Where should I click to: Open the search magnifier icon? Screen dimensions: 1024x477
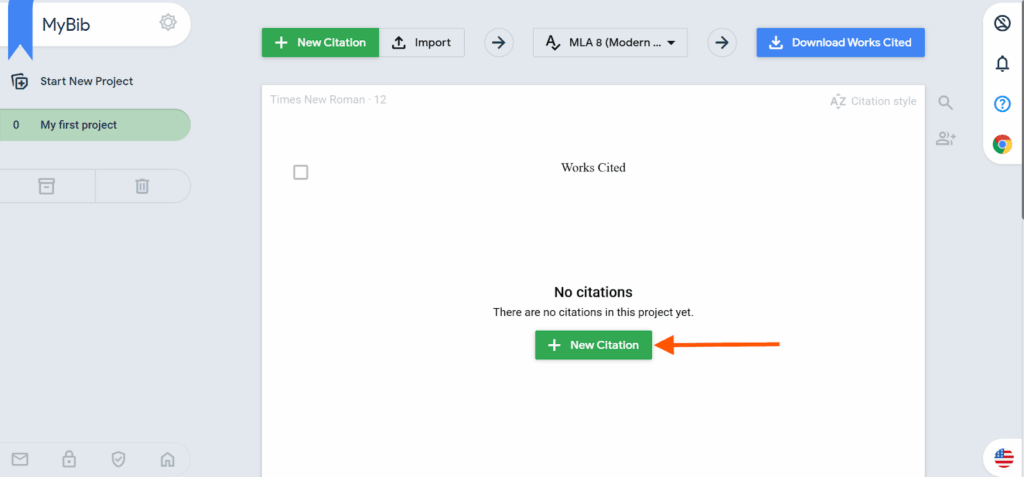(946, 103)
